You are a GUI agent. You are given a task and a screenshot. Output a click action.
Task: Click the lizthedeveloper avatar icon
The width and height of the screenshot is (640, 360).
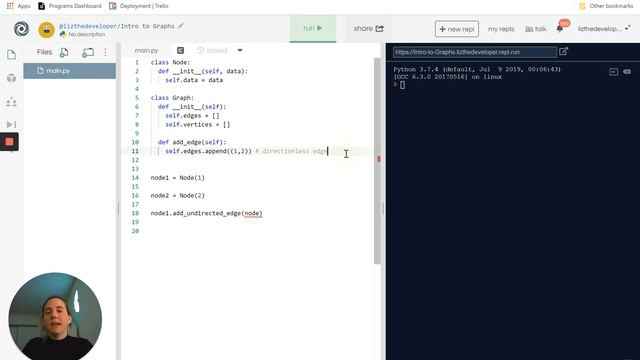coord(47,30)
